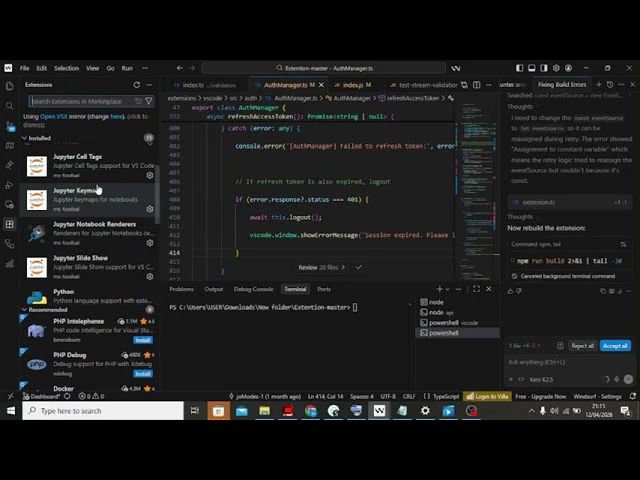Click the Windows Start button
The height and width of the screenshot is (480, 640).
(11, 410)
